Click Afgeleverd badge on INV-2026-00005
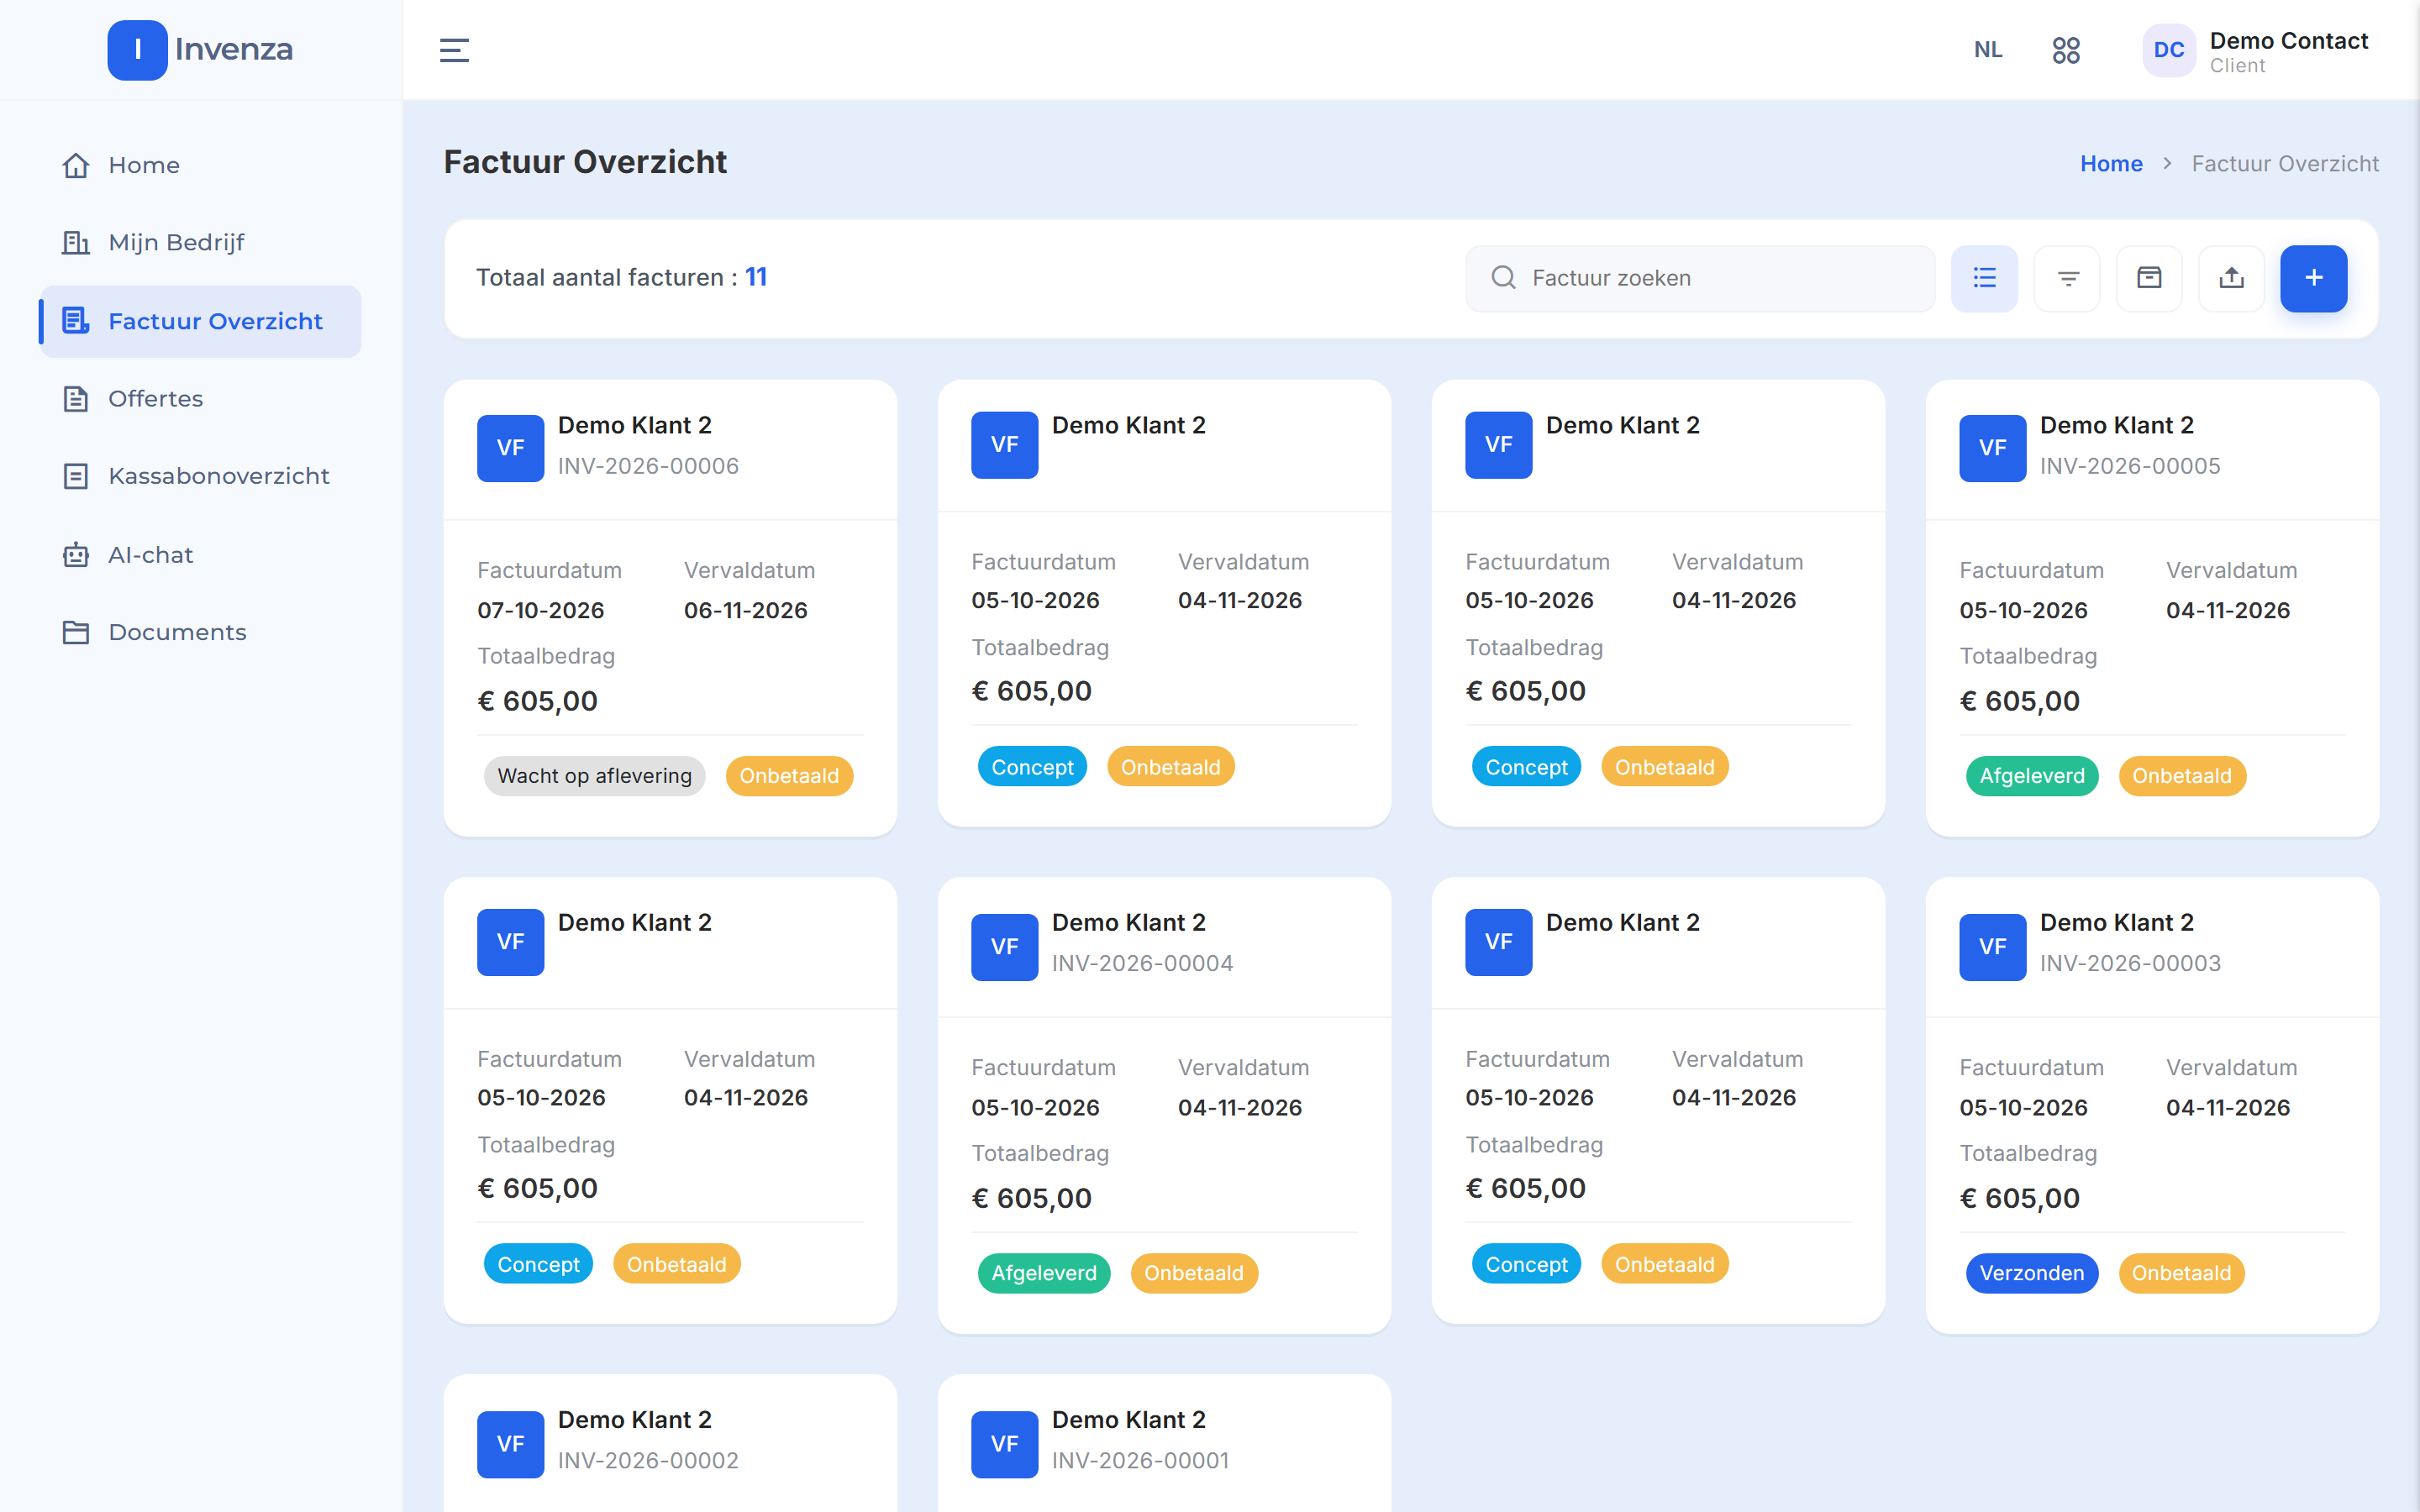This screenshot has width=2420, height=1512. (2032, 776)
